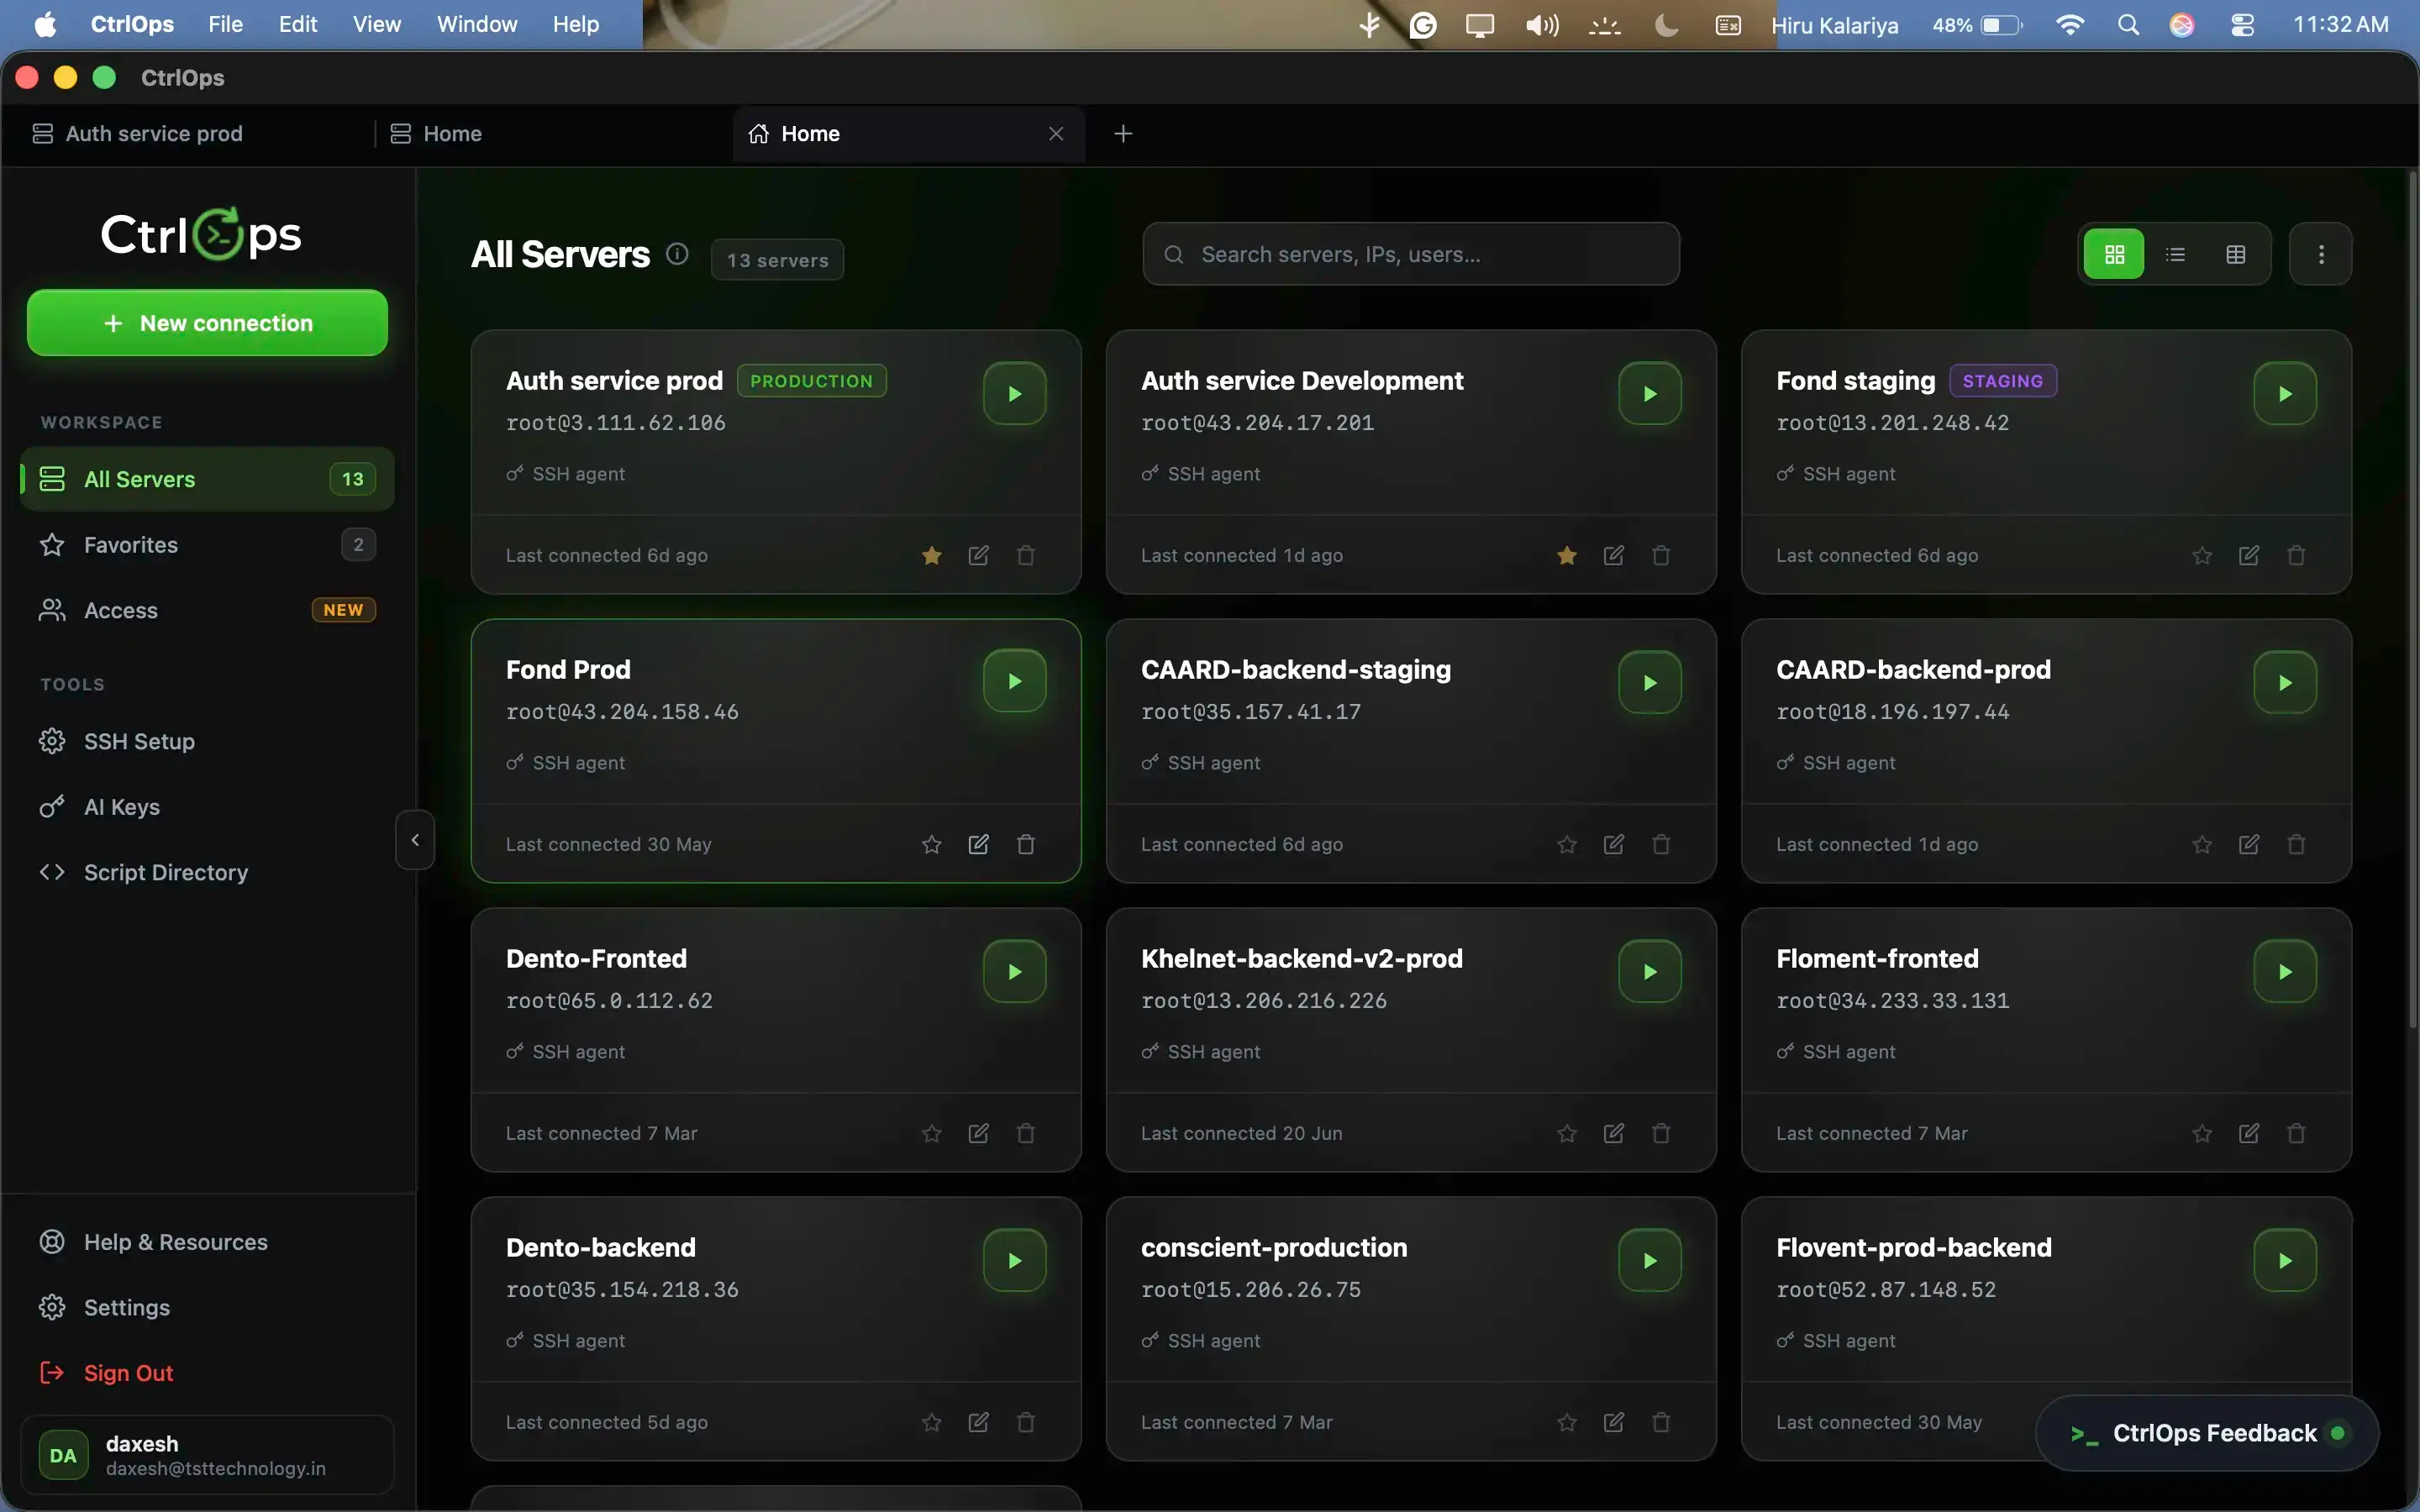The height and width of the screenshot is (1512, 2420).
Task: Edit the Floment-fronted server details
Action: (2249, 1133)
